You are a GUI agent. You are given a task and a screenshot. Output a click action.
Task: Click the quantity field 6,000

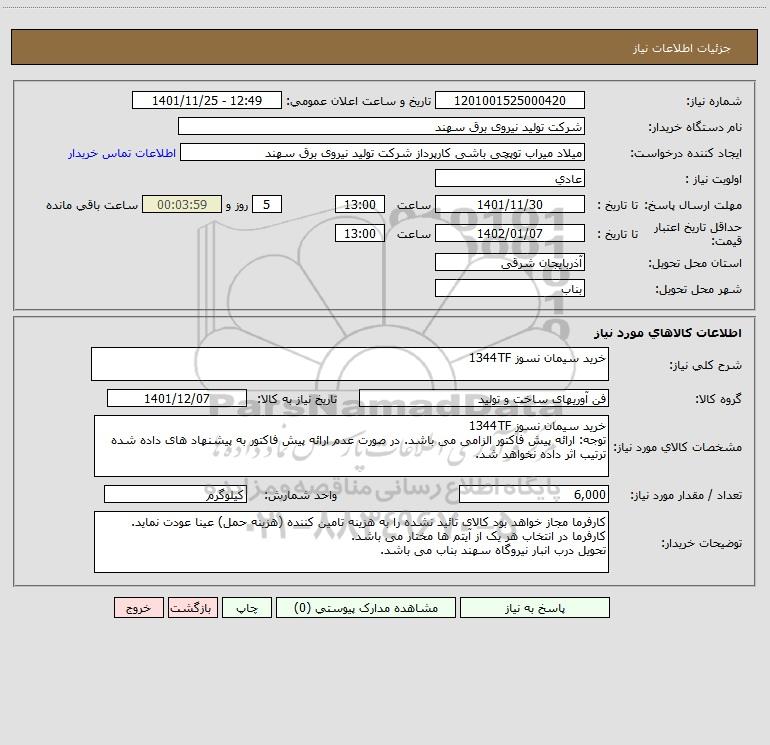[534, 494]
